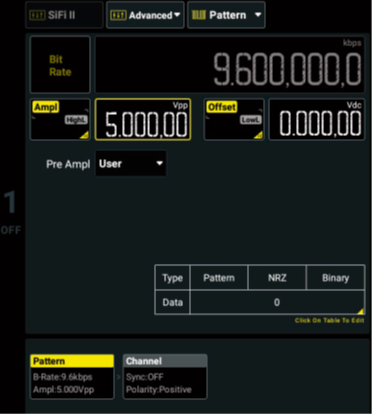
Task: Expand the Pre Ampl User dropdown
Action: (x=131, y=164)
